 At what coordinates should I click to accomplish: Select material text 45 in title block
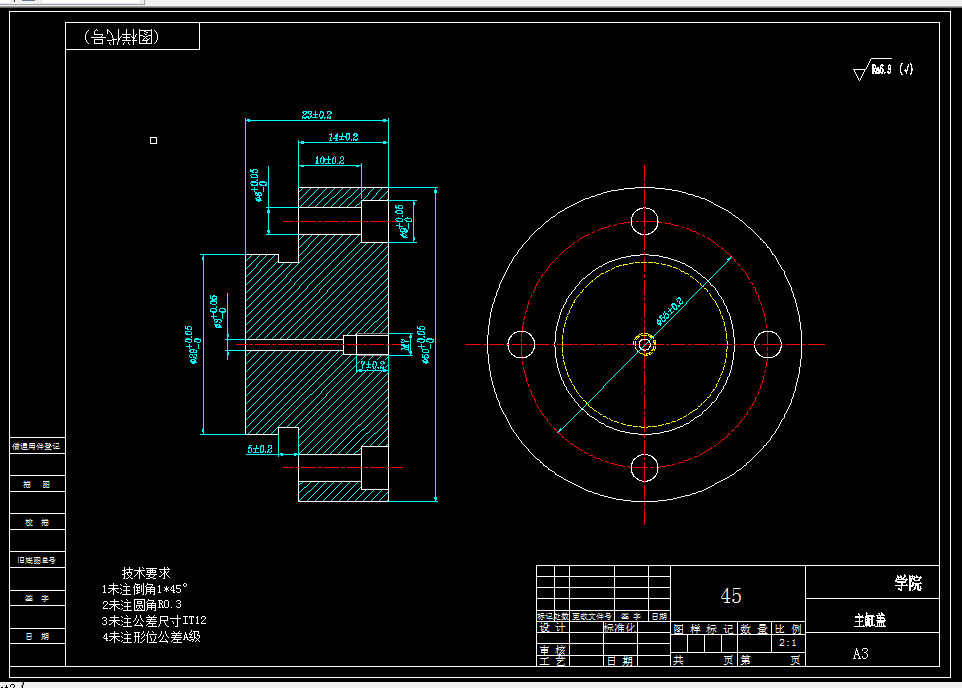coord(731,596)
